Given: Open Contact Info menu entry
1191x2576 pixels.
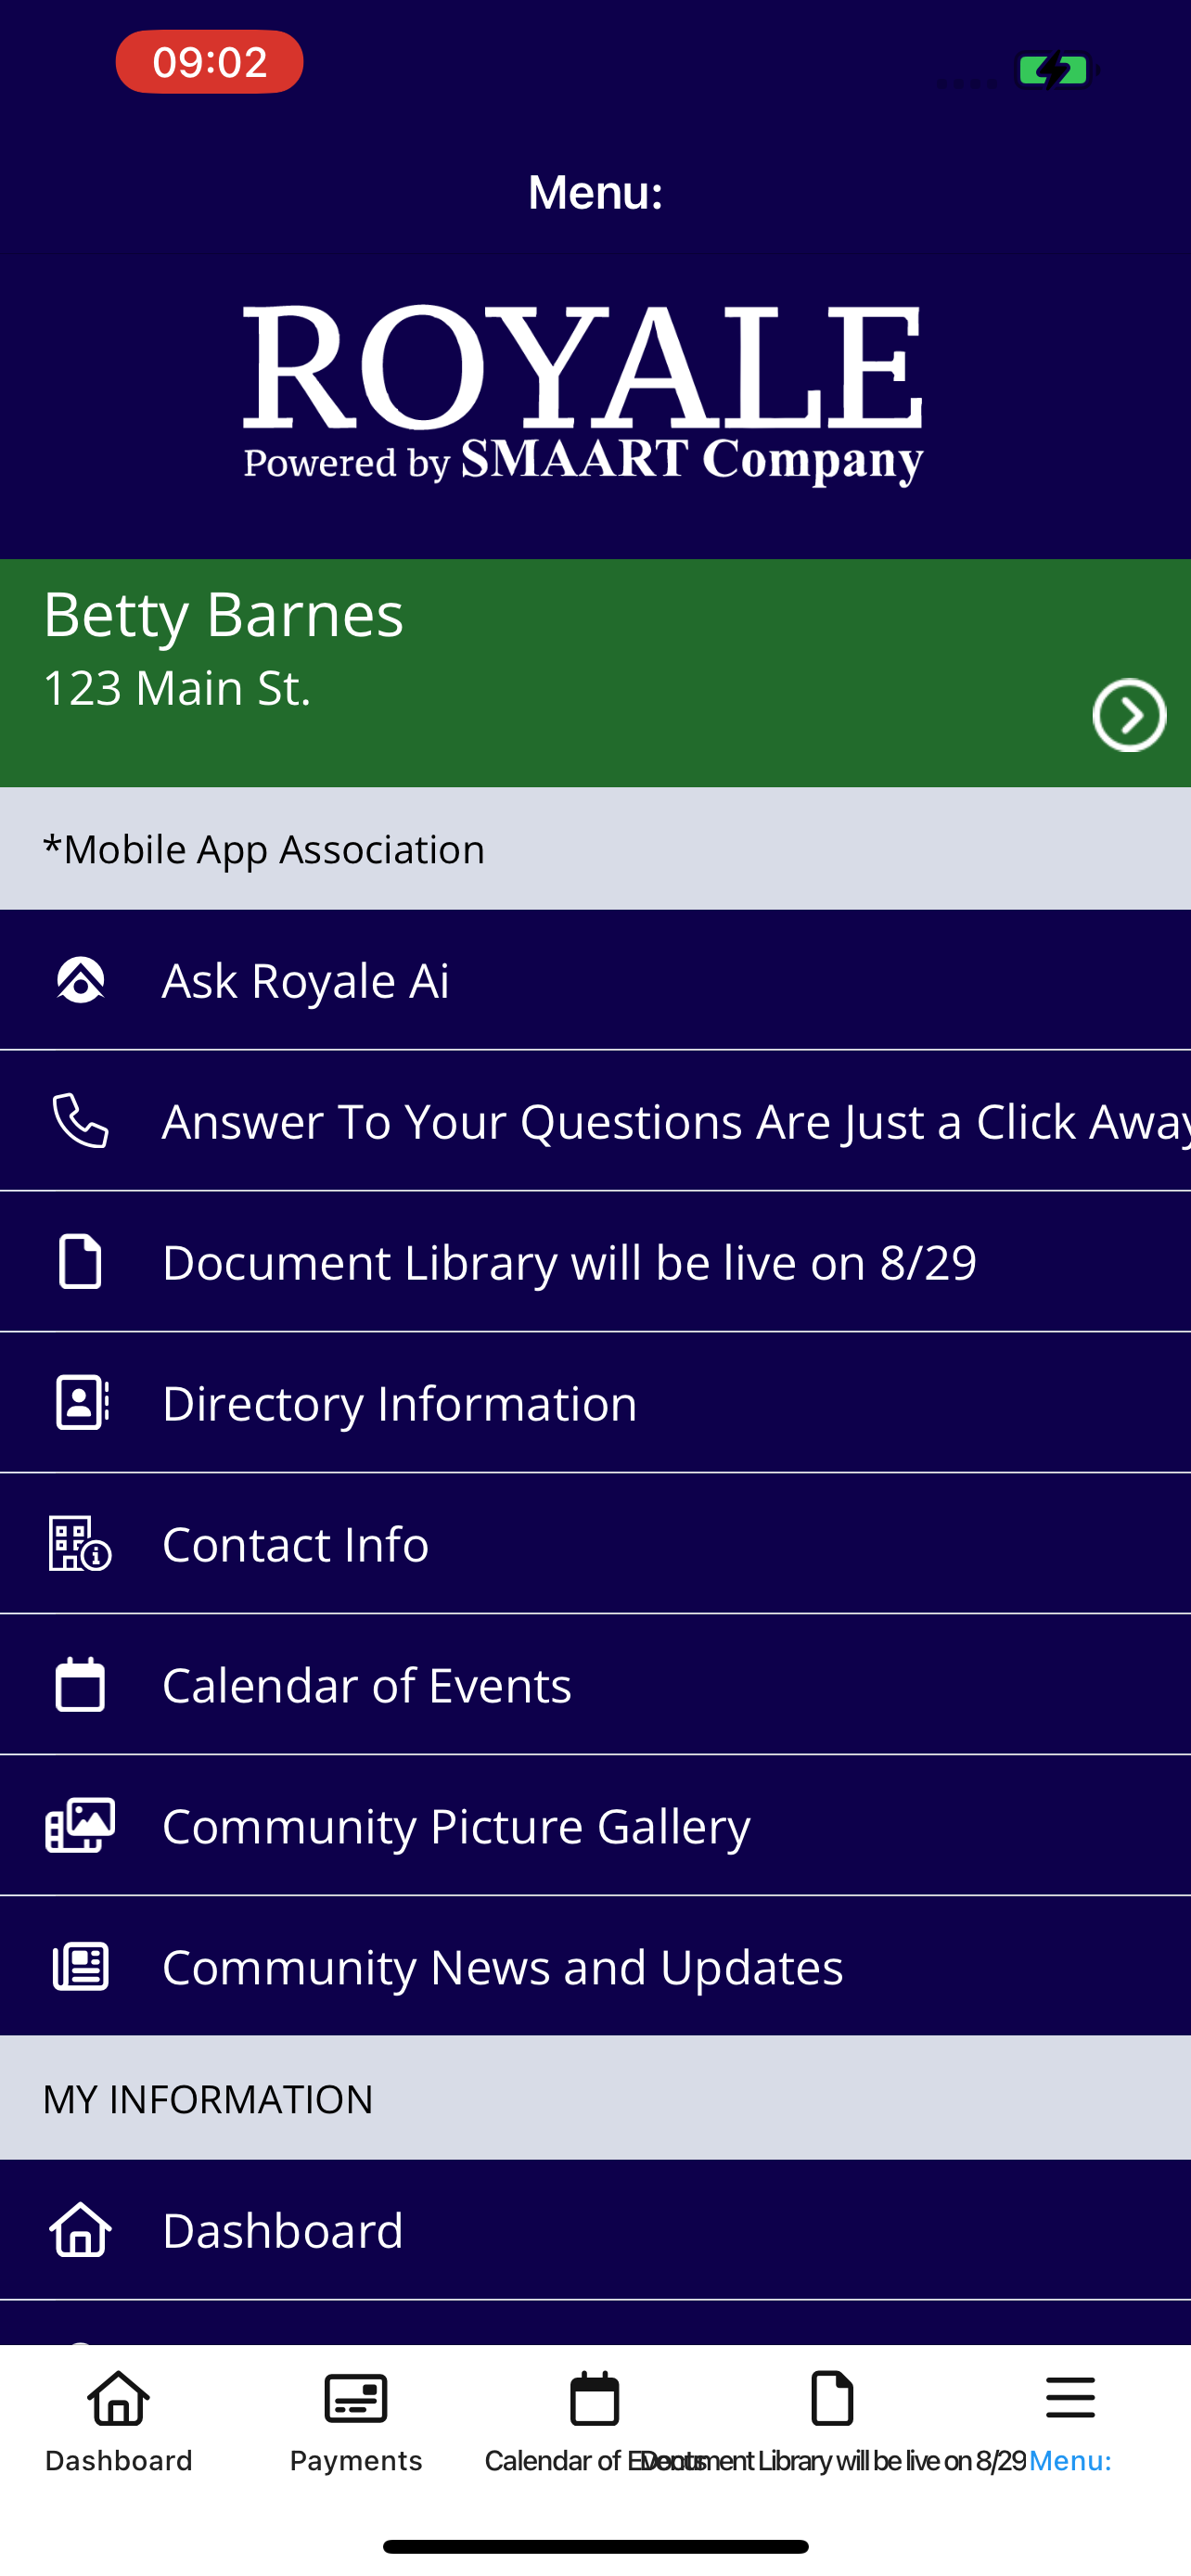Looking at the screenshot, I should coord(595,1544).
